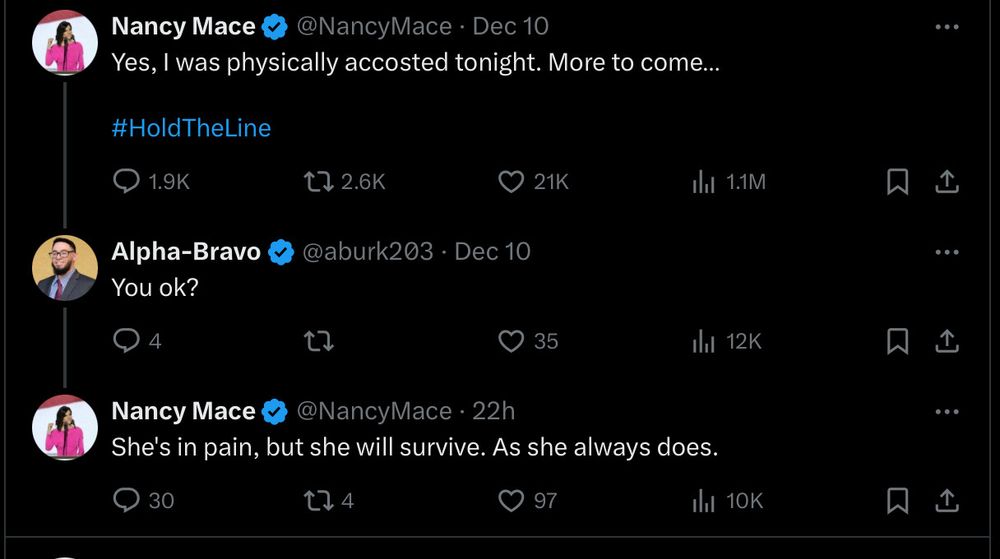Reply to Alpha-Bravo's 'You ok?' tweet
The image size is (1000, 559).
[126, 341]
